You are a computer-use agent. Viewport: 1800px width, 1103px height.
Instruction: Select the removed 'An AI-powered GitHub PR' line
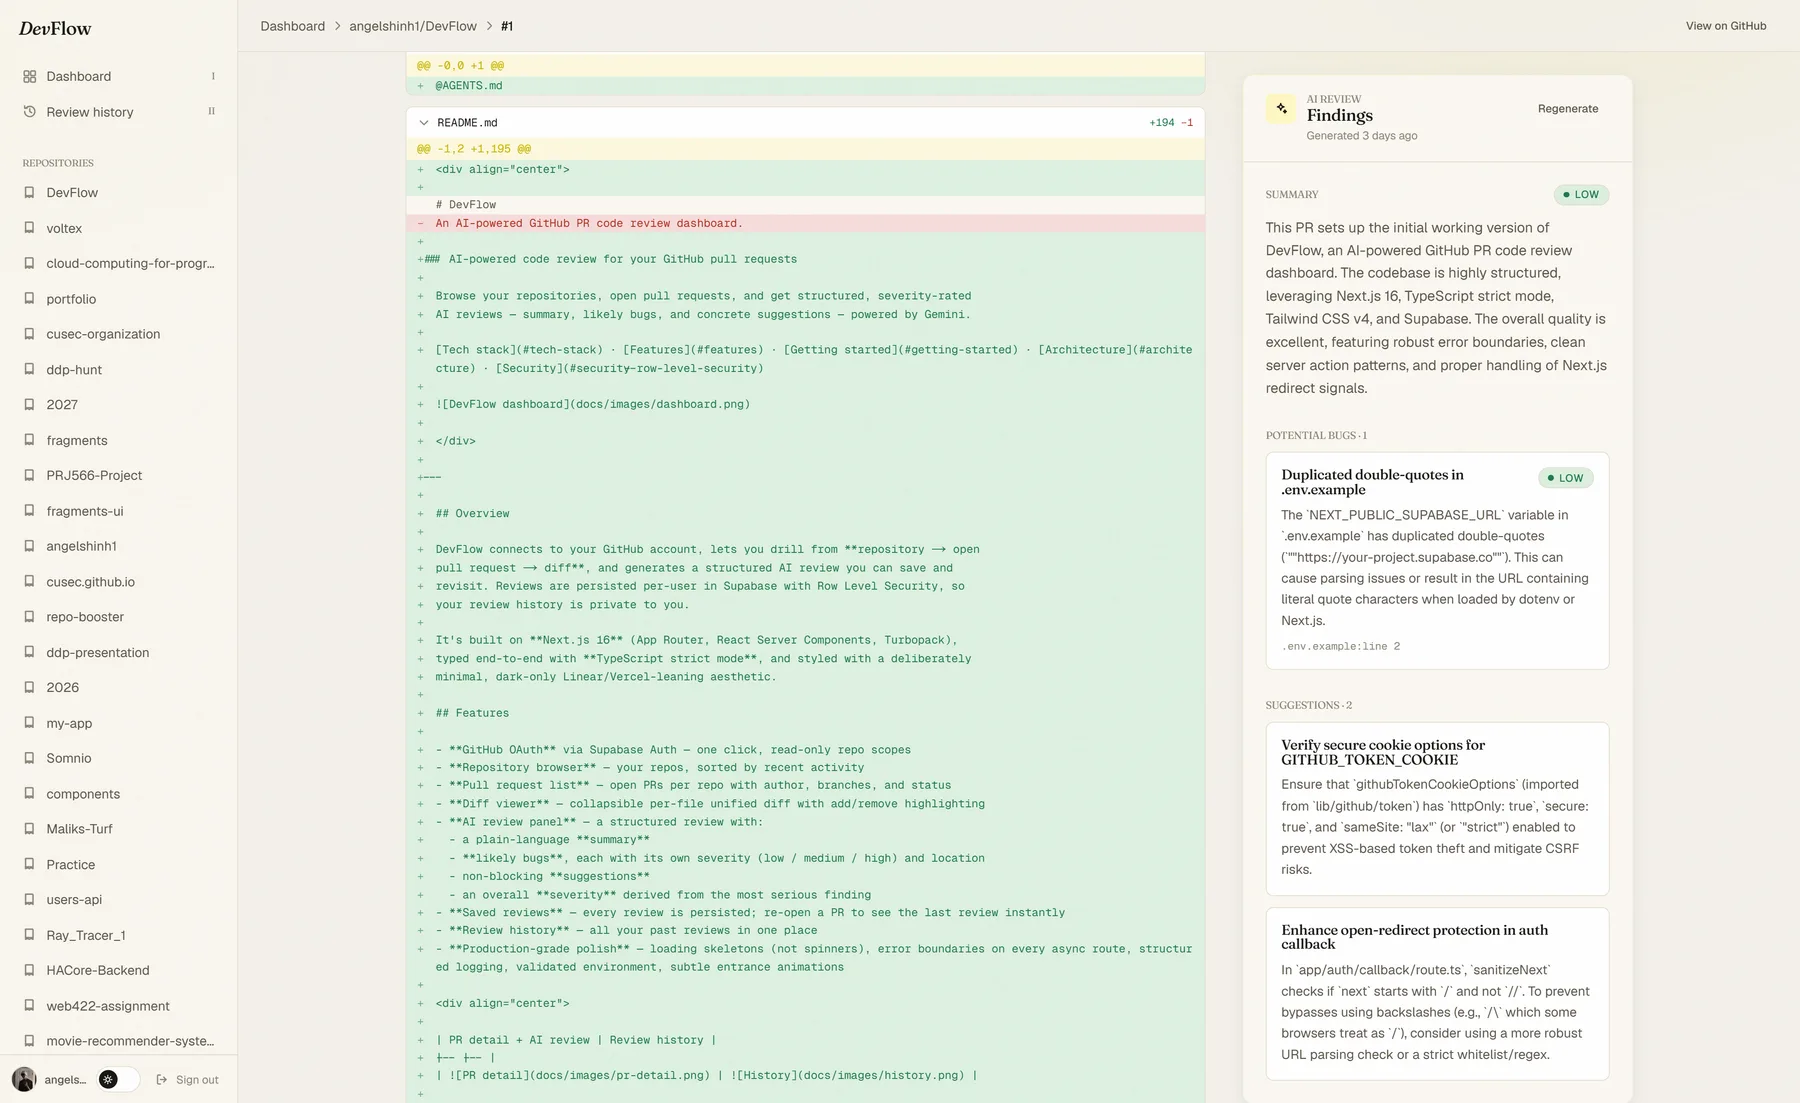pos(805,224)
